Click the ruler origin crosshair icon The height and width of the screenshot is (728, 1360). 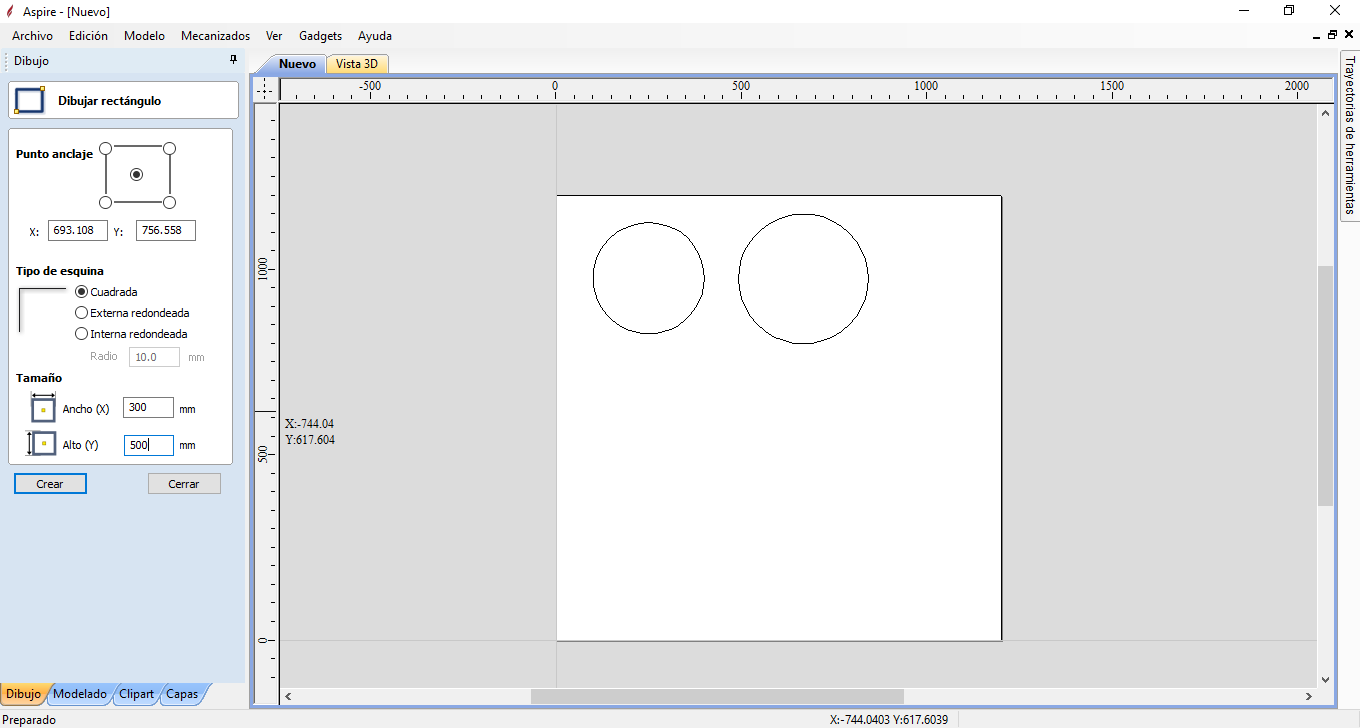(x=264, y=90)
